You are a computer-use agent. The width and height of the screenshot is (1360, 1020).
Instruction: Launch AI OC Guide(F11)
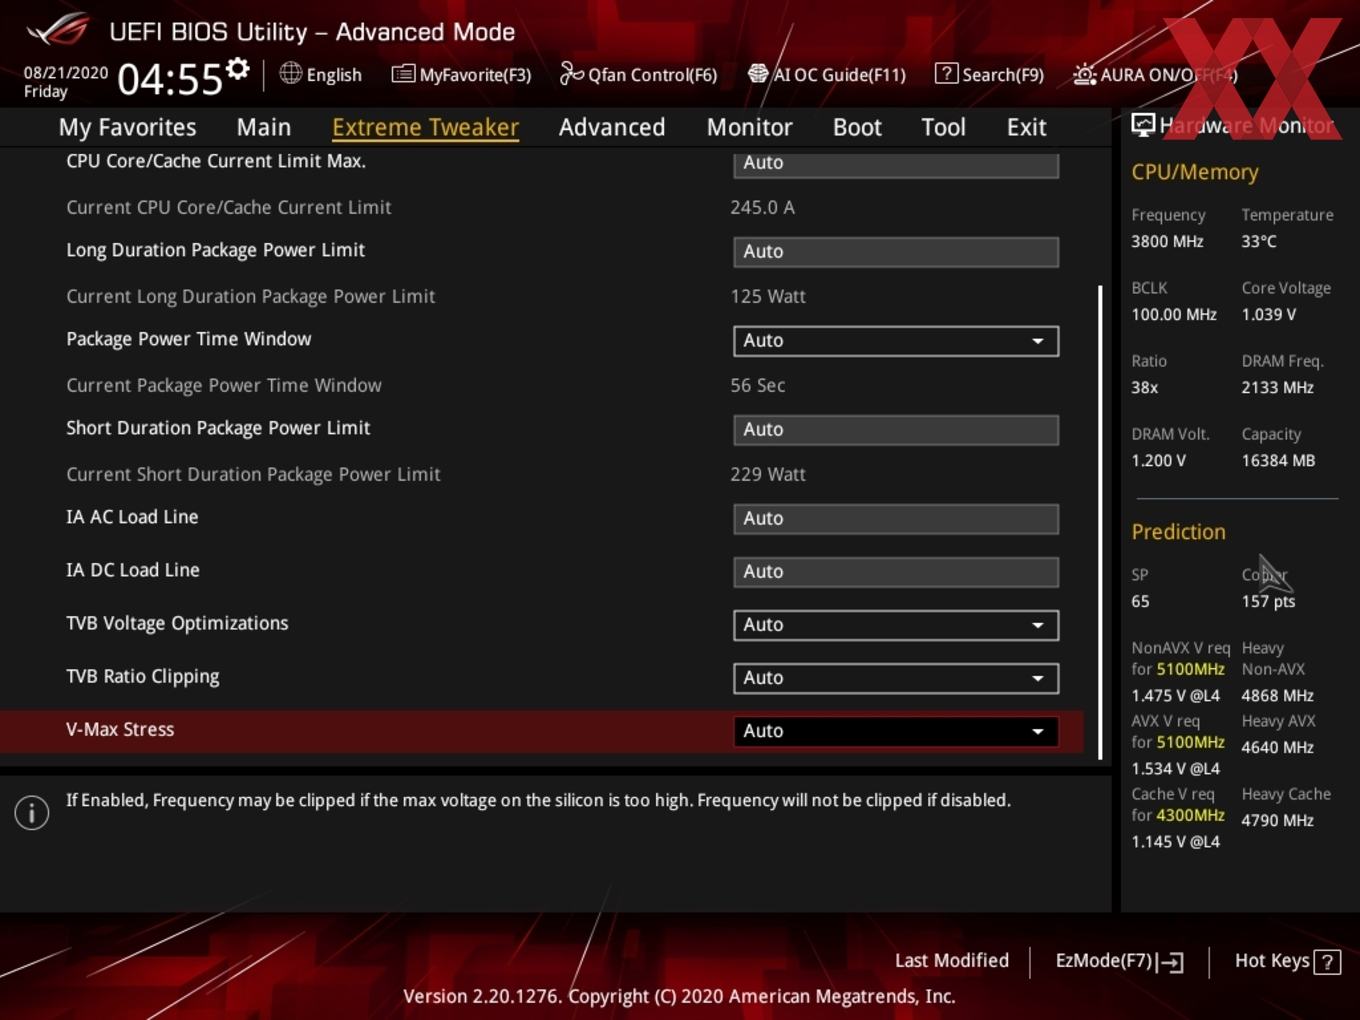coord(826,75)
